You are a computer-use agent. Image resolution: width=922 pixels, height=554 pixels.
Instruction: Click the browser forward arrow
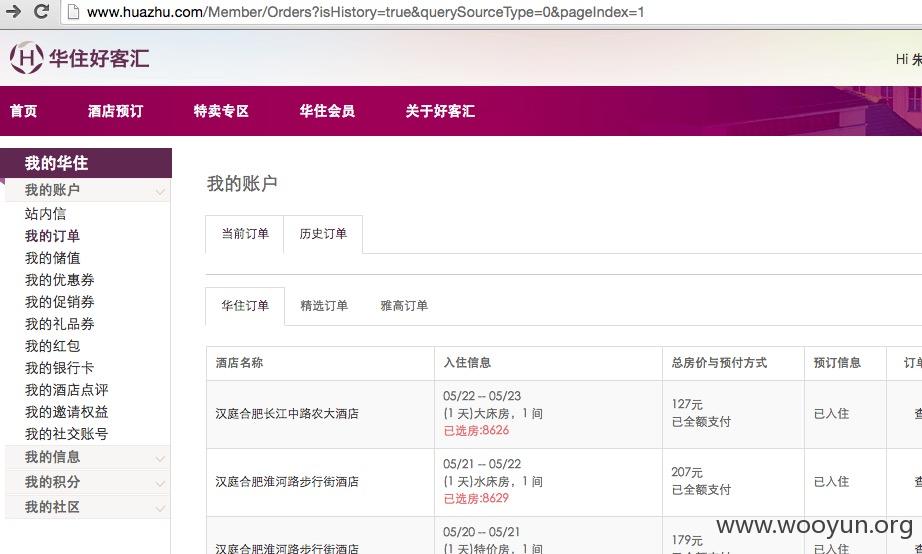[x=13, y=11]
